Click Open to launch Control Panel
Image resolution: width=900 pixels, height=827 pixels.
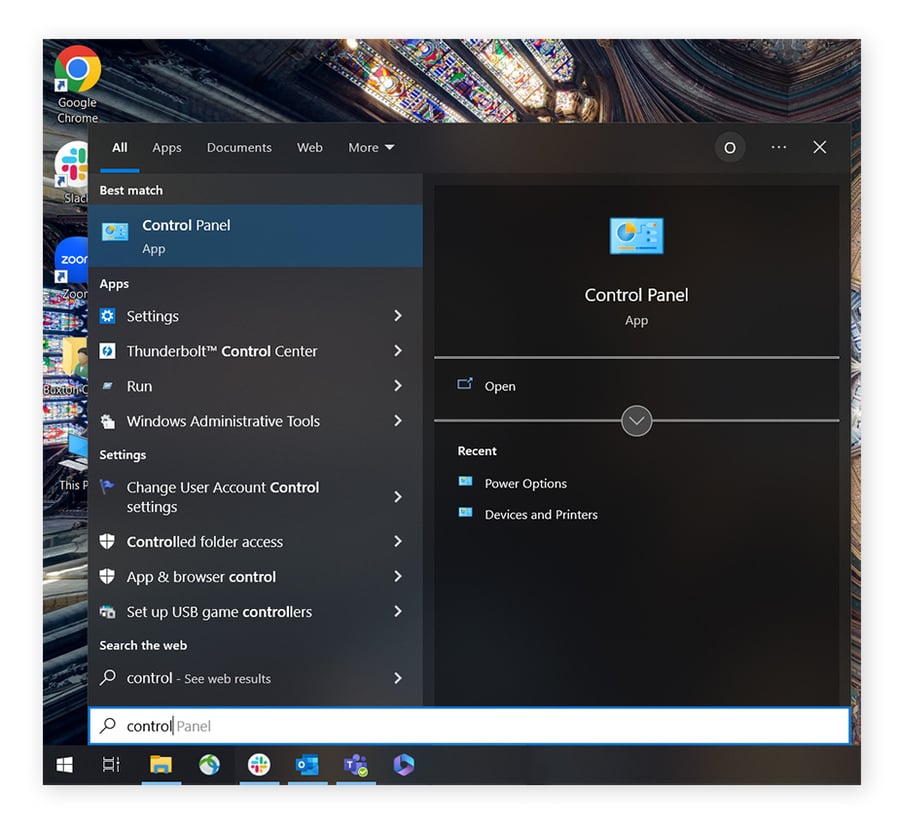500,386
